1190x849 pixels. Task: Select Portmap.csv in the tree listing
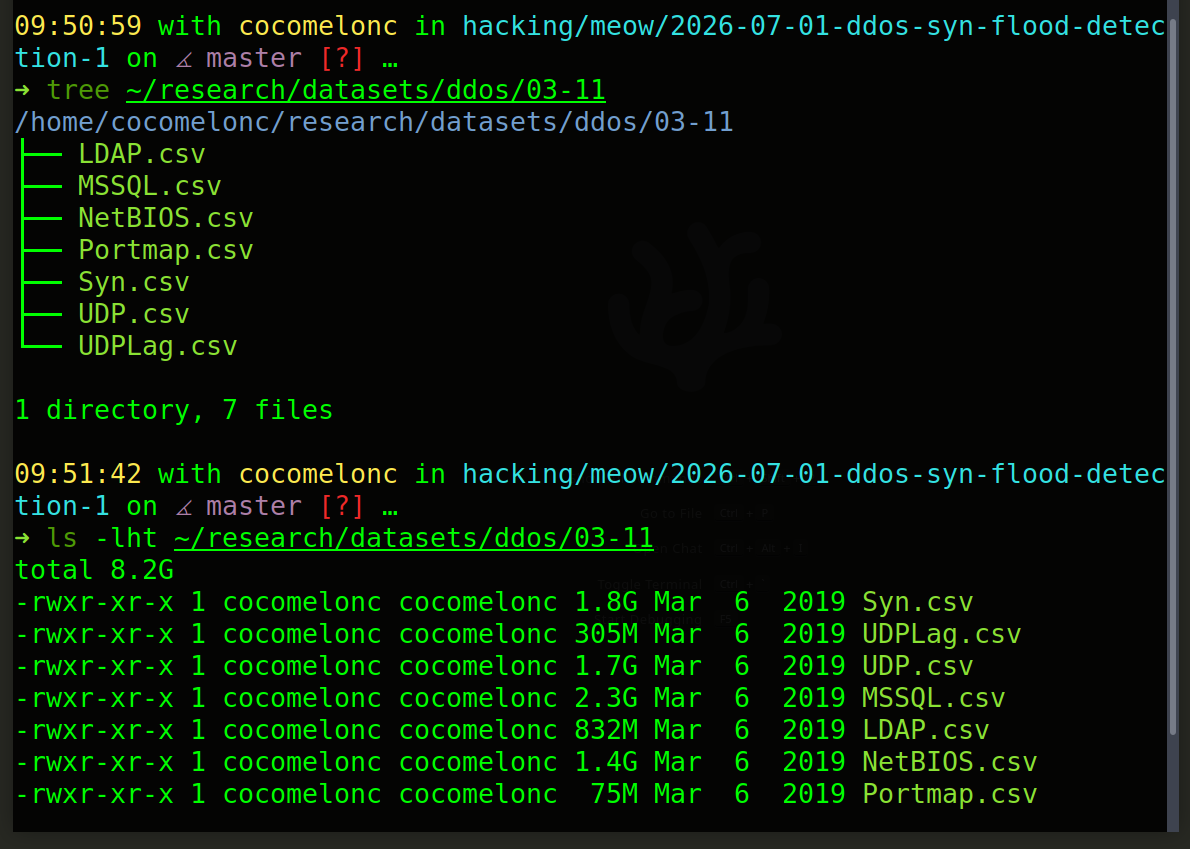click(x=165, y=250)
